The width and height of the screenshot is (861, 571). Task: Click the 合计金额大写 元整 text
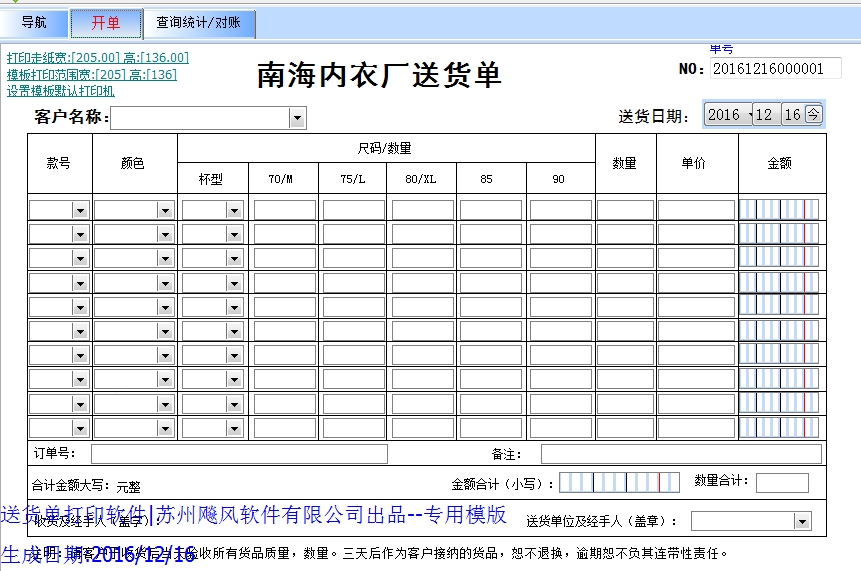point(86,486)
